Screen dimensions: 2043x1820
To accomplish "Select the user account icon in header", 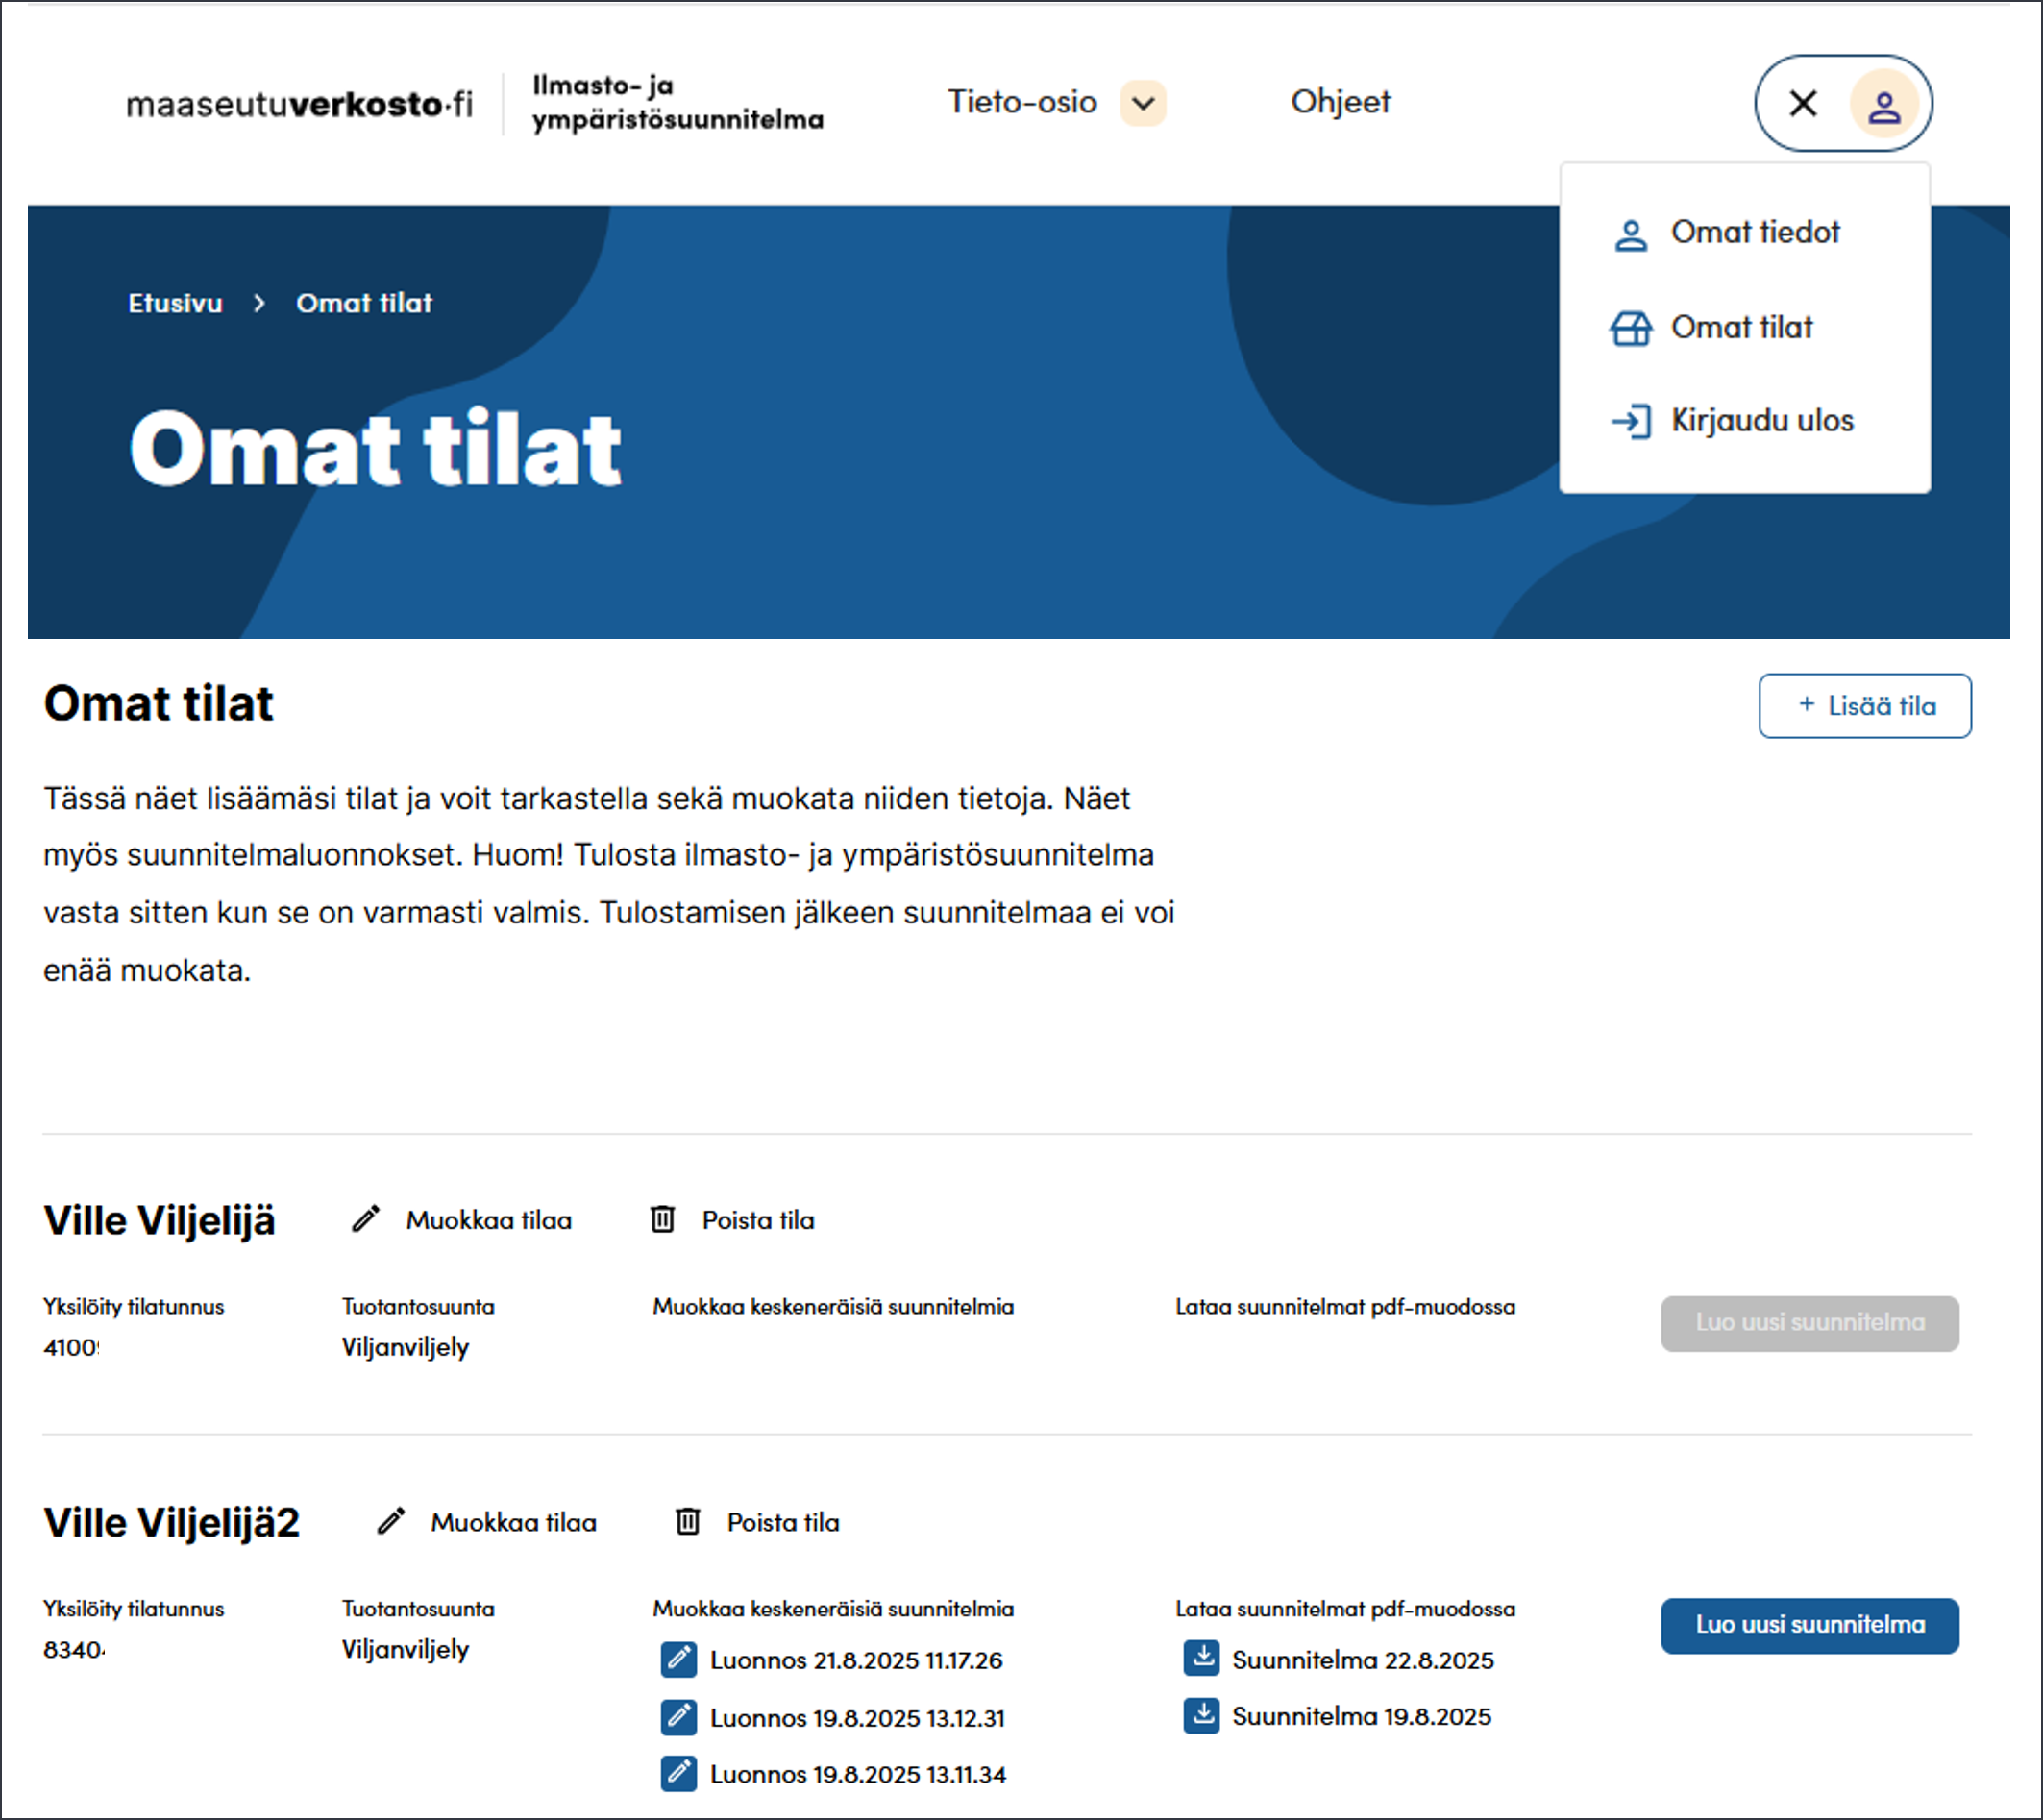I will [1884, 103].
